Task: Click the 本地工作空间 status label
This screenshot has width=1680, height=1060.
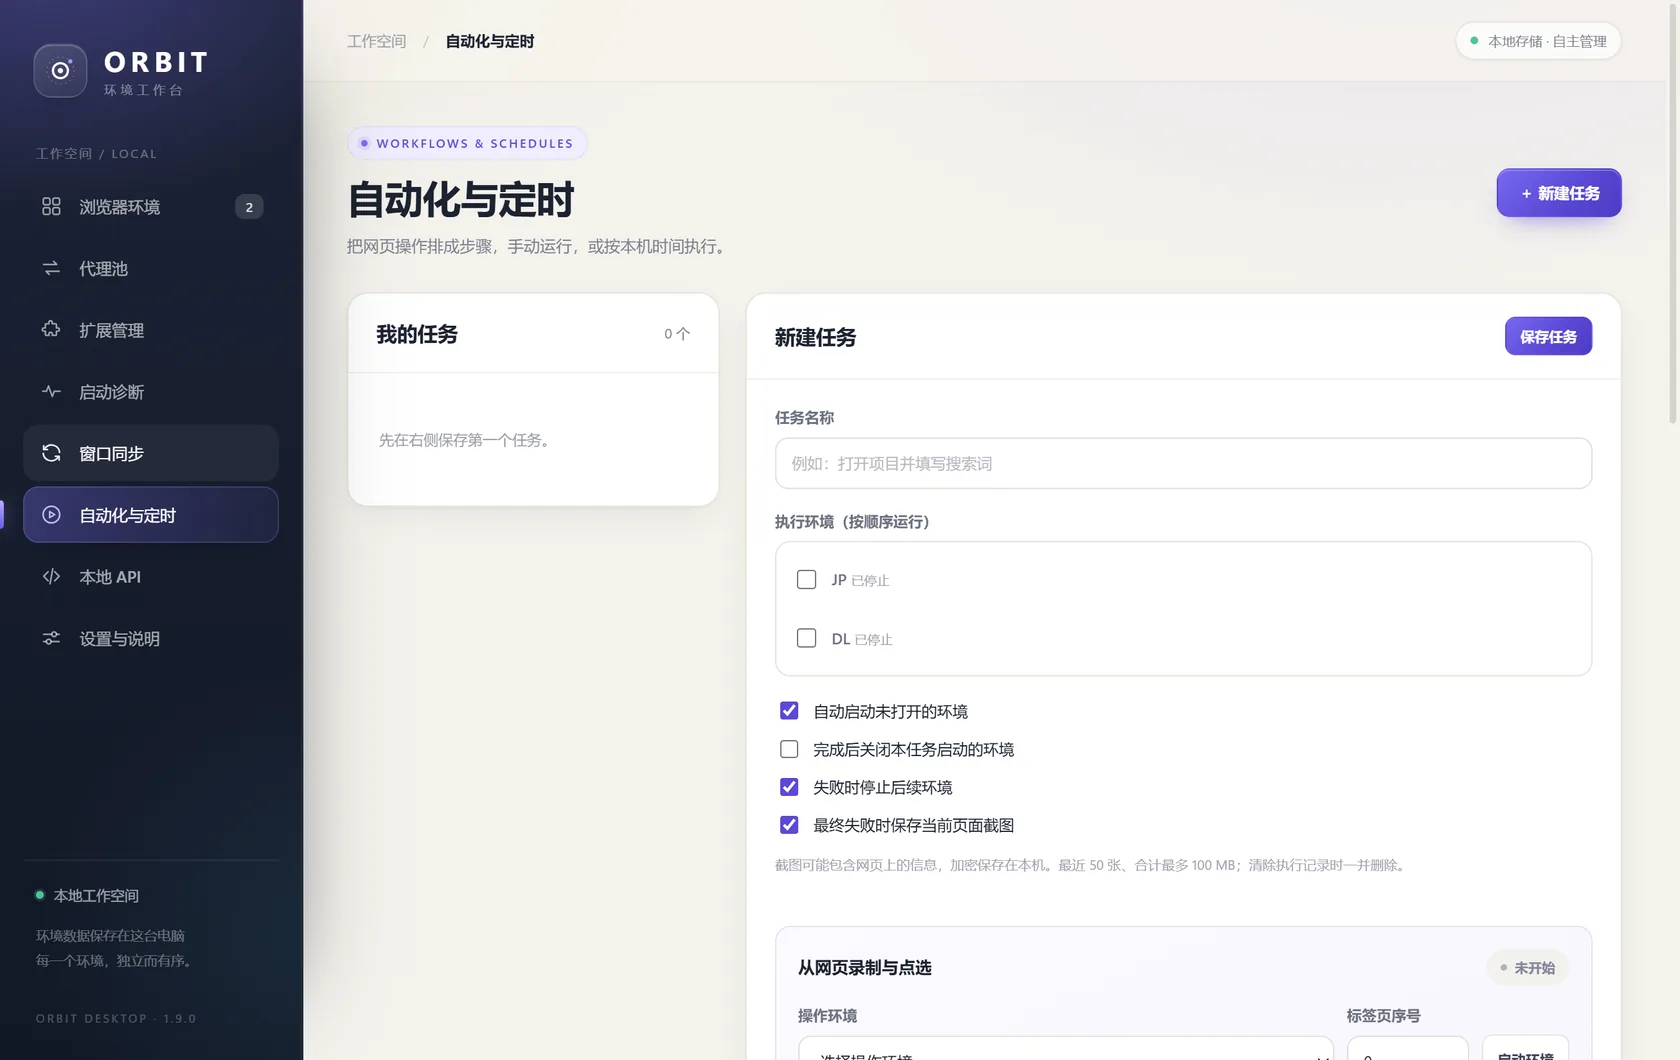Action: [x=96, y=896]
